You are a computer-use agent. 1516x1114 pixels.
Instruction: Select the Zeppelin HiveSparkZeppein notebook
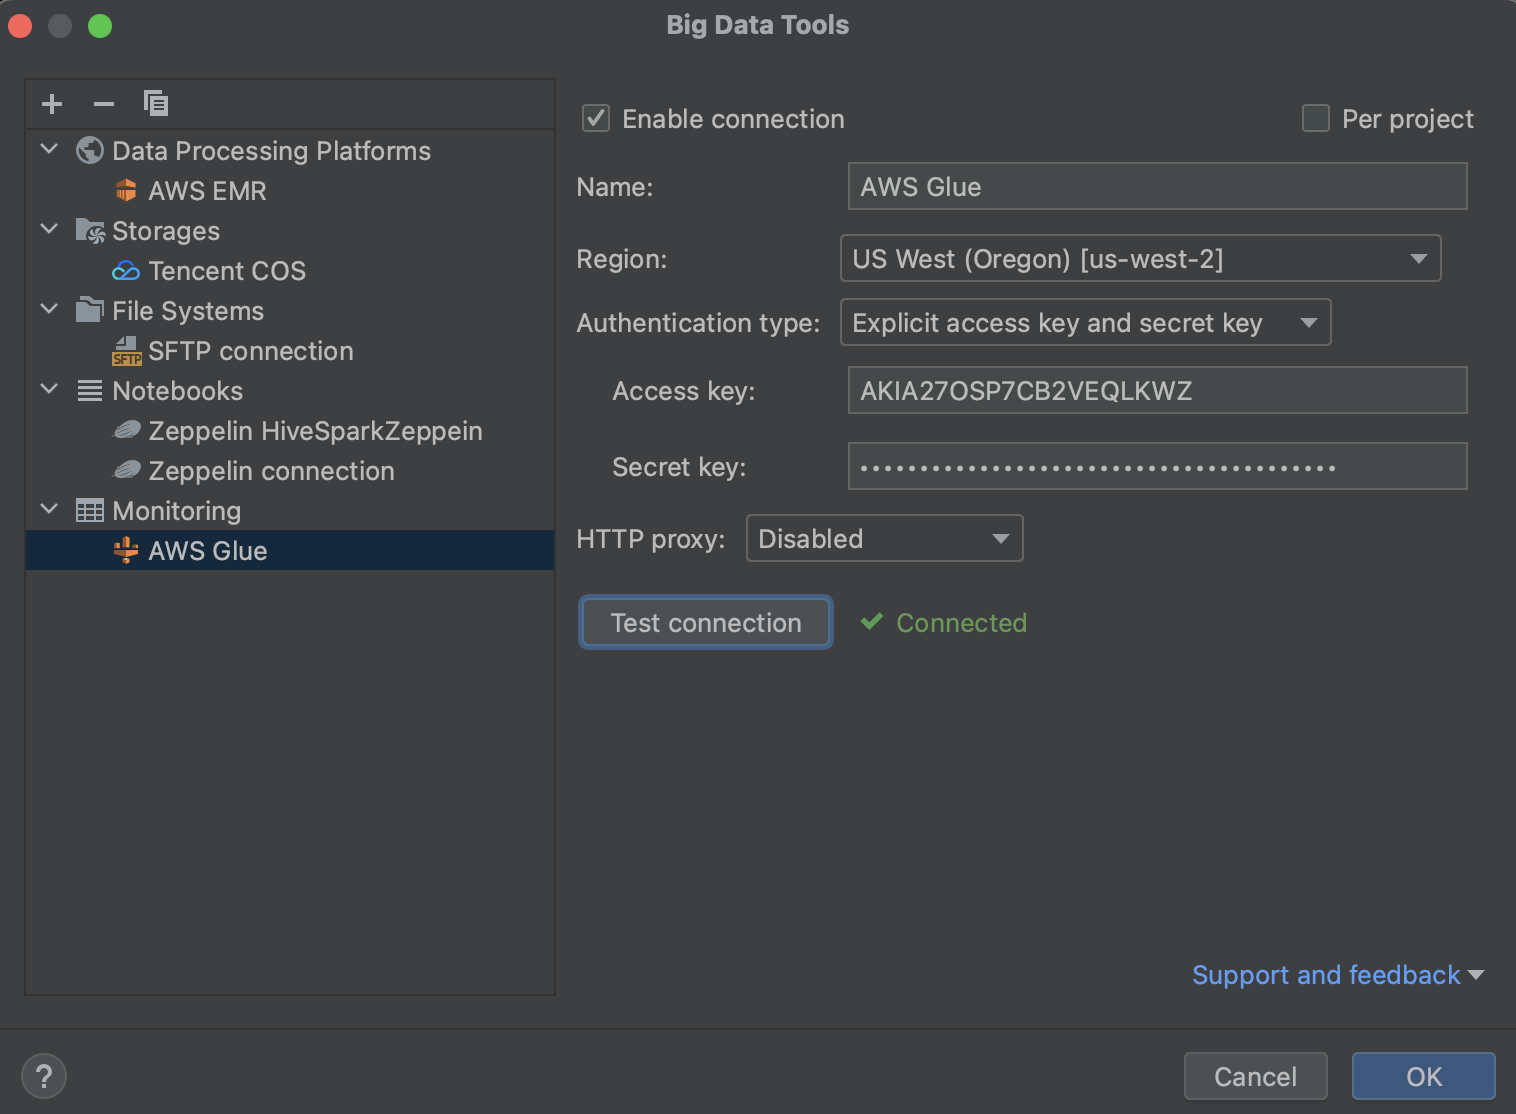[315, 430]
